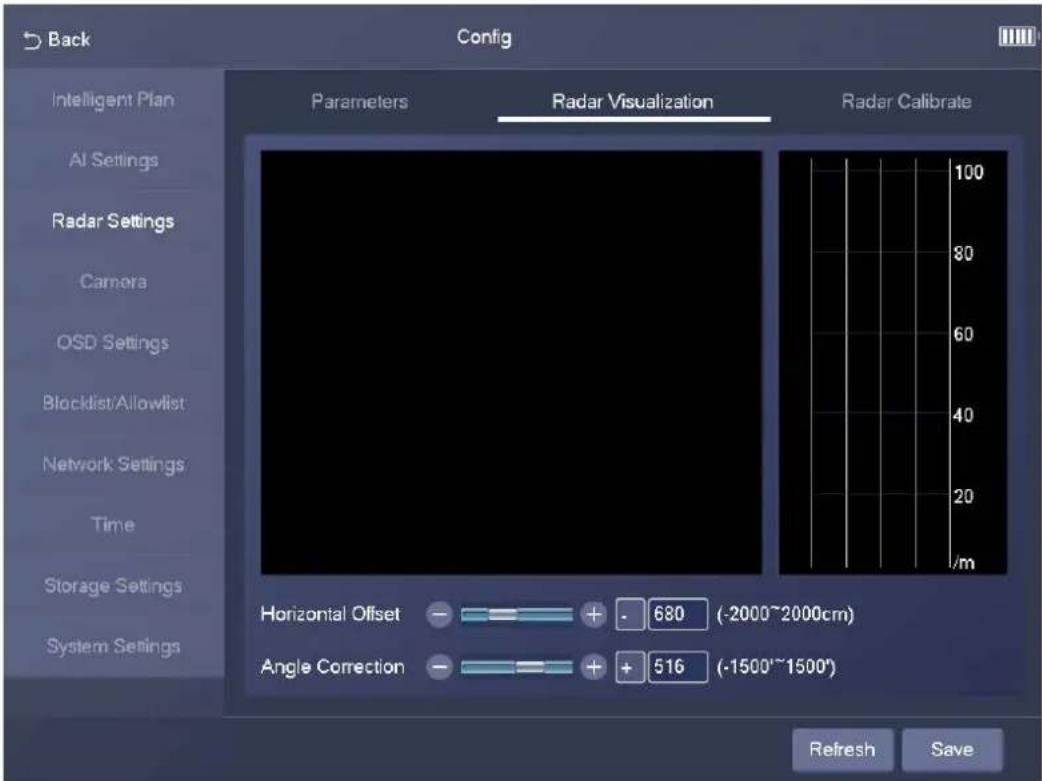Edit Horizontal Offset value field 680
This screenshot has height=781, width=1042.
(x=678, y=614)
